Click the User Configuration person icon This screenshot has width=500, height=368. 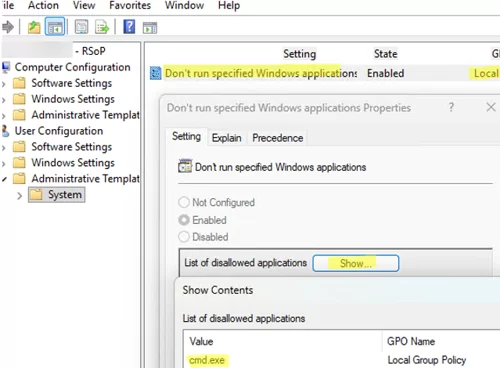pyautogui.click(x=5, y=131)
